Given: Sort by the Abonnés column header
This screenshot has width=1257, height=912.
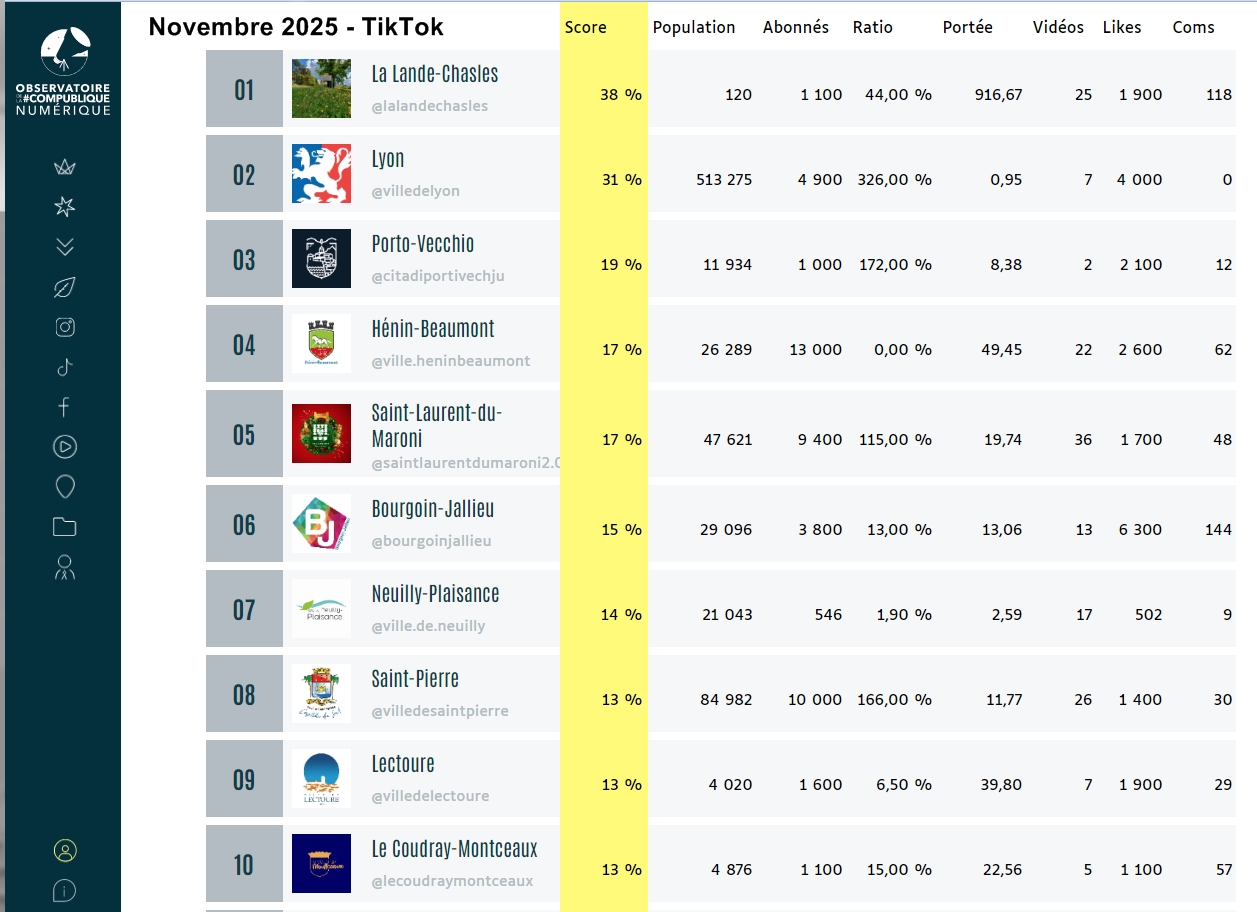Looking at the screenshot, I should coord(795,28).
